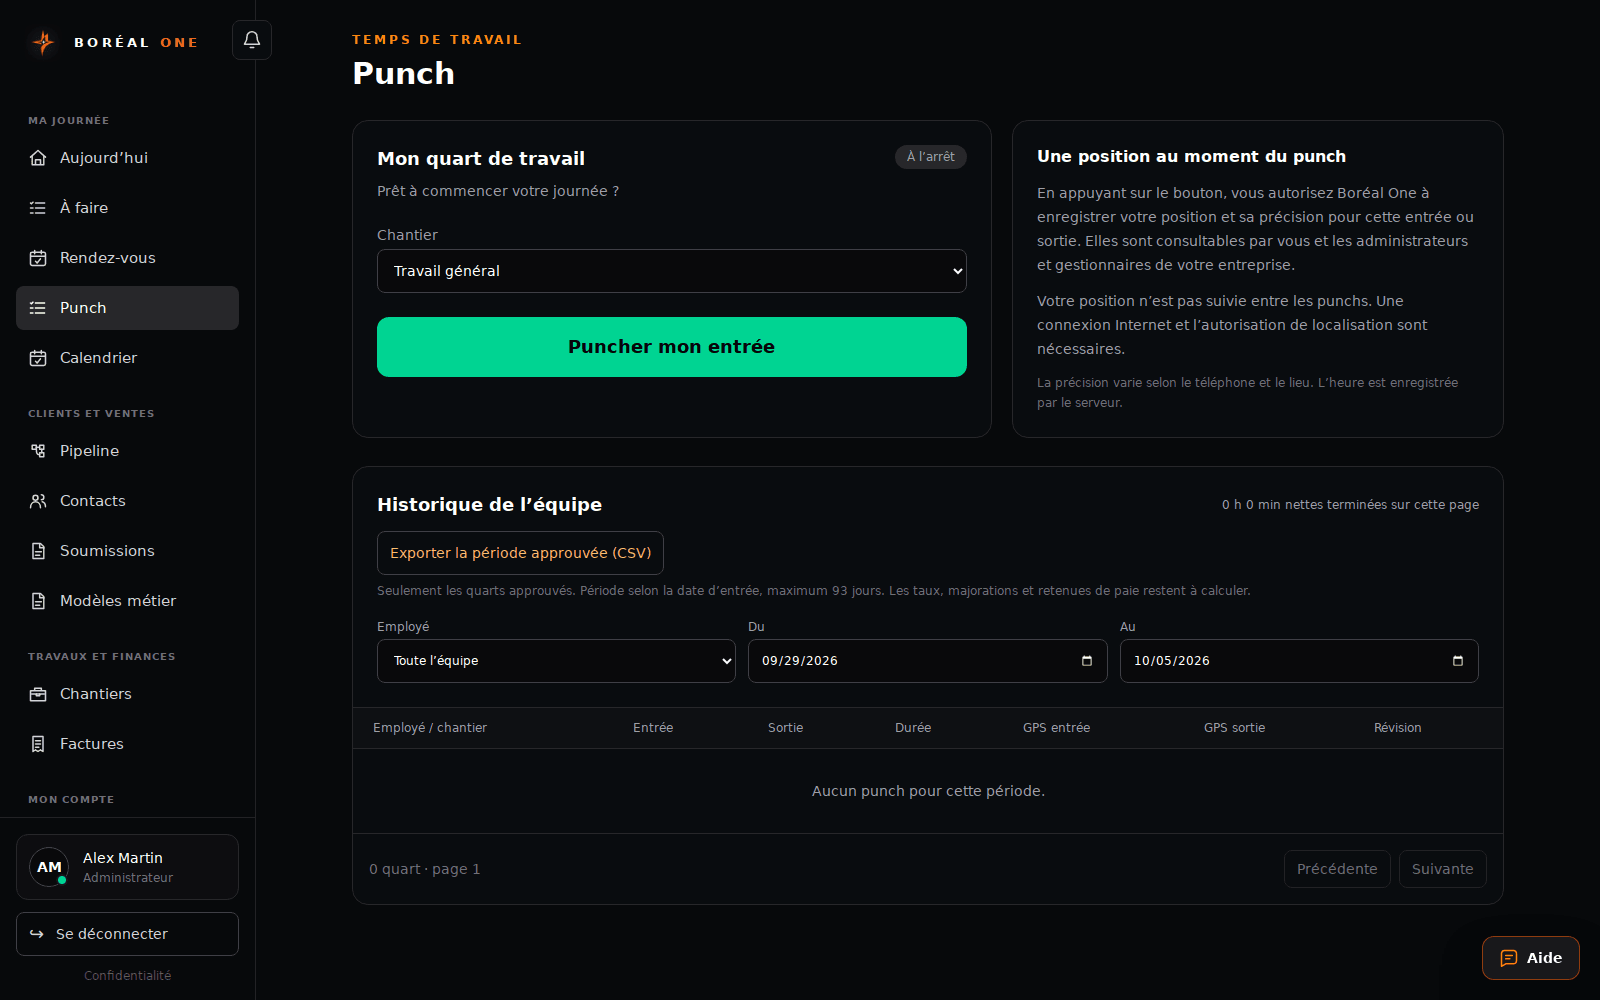The height and width of the screenshot is (1000, 1600).
Task: Open the notifications bell
Action: [x=252, y=40]
